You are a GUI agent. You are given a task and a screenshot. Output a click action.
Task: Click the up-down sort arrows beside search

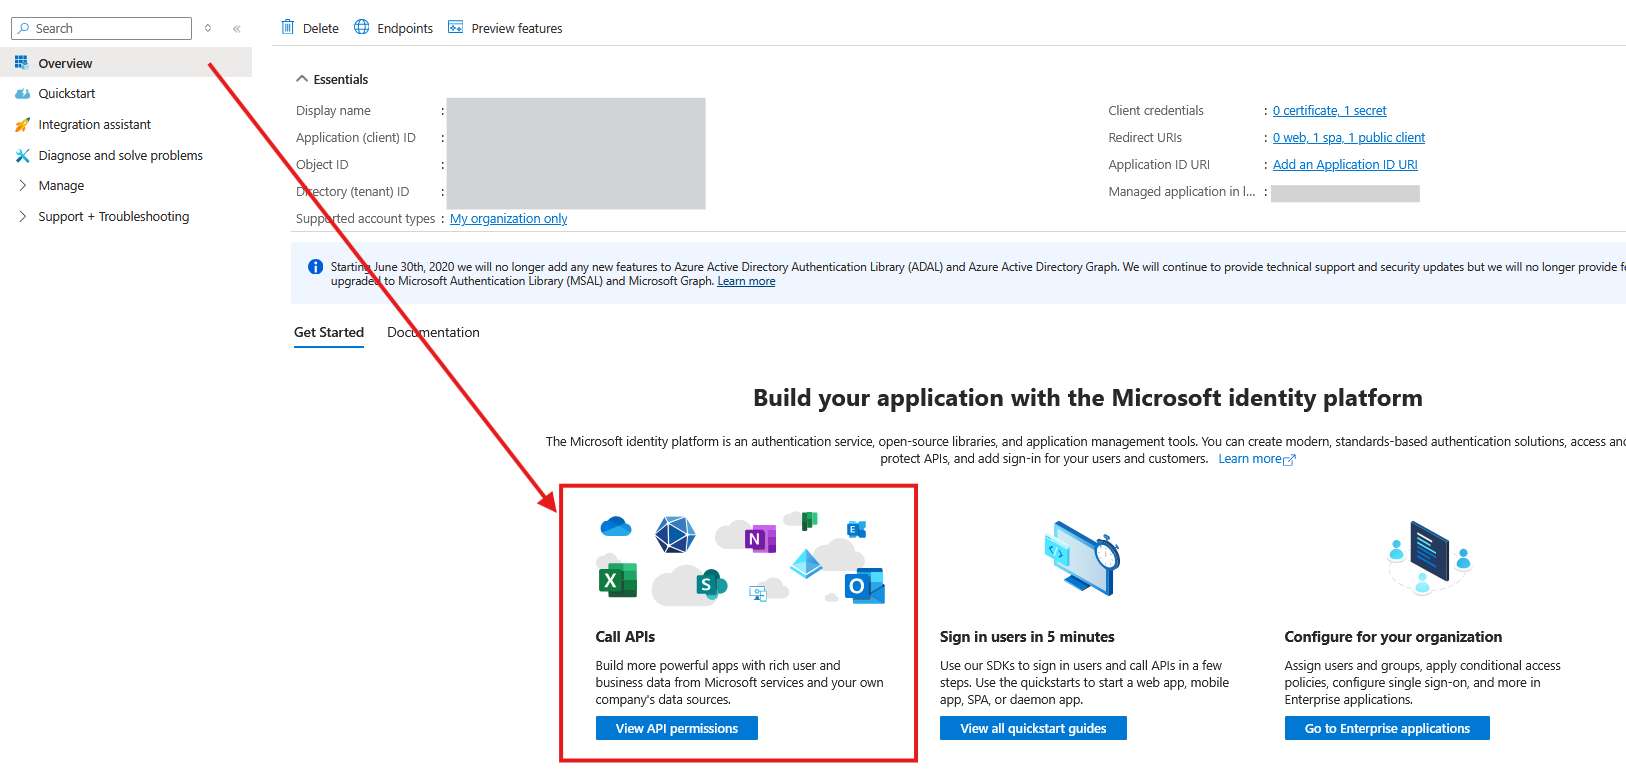pos(208,28)
